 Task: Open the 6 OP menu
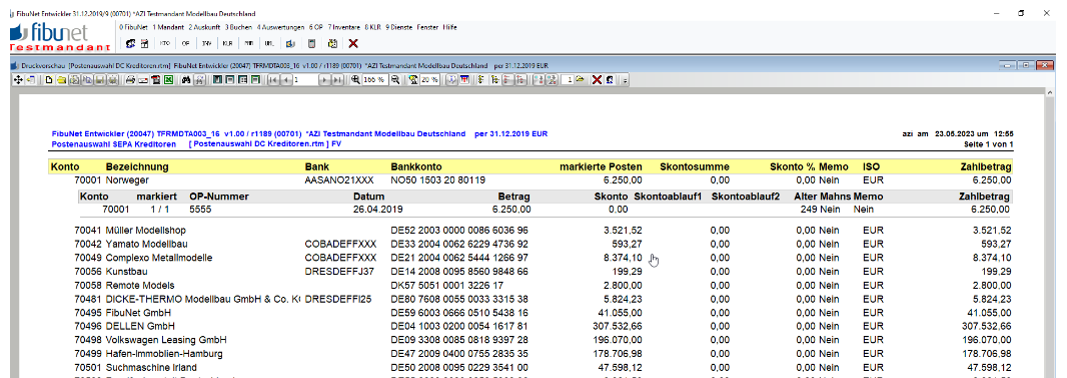pyautogui.click(x=316, y=27)
